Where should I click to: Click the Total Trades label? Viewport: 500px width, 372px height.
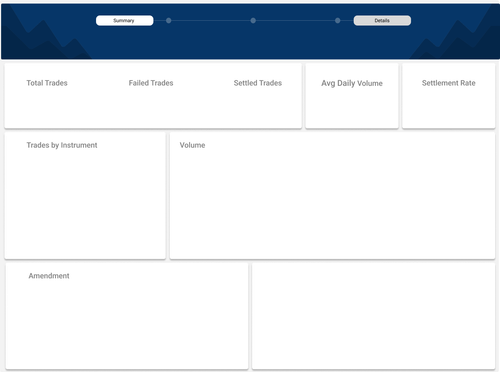(x=47, y=83)
